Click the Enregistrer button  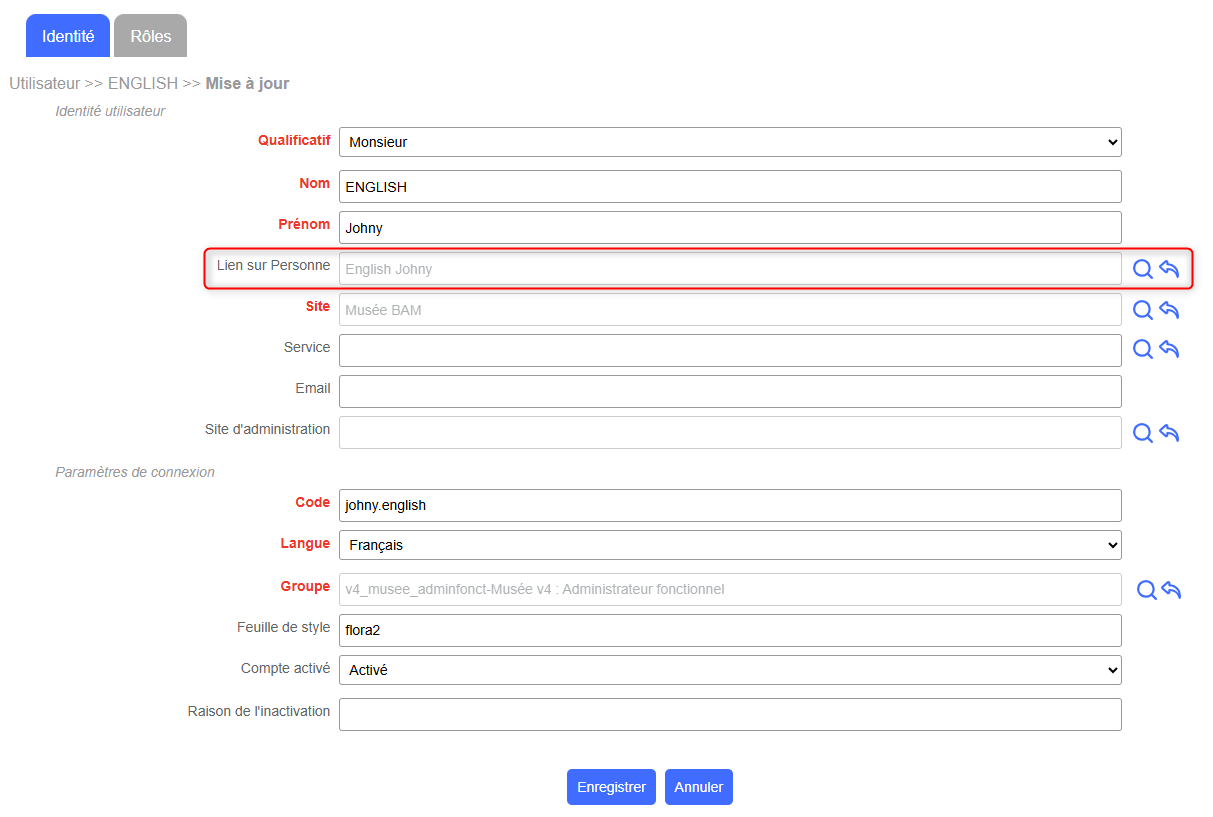[611, 787]
